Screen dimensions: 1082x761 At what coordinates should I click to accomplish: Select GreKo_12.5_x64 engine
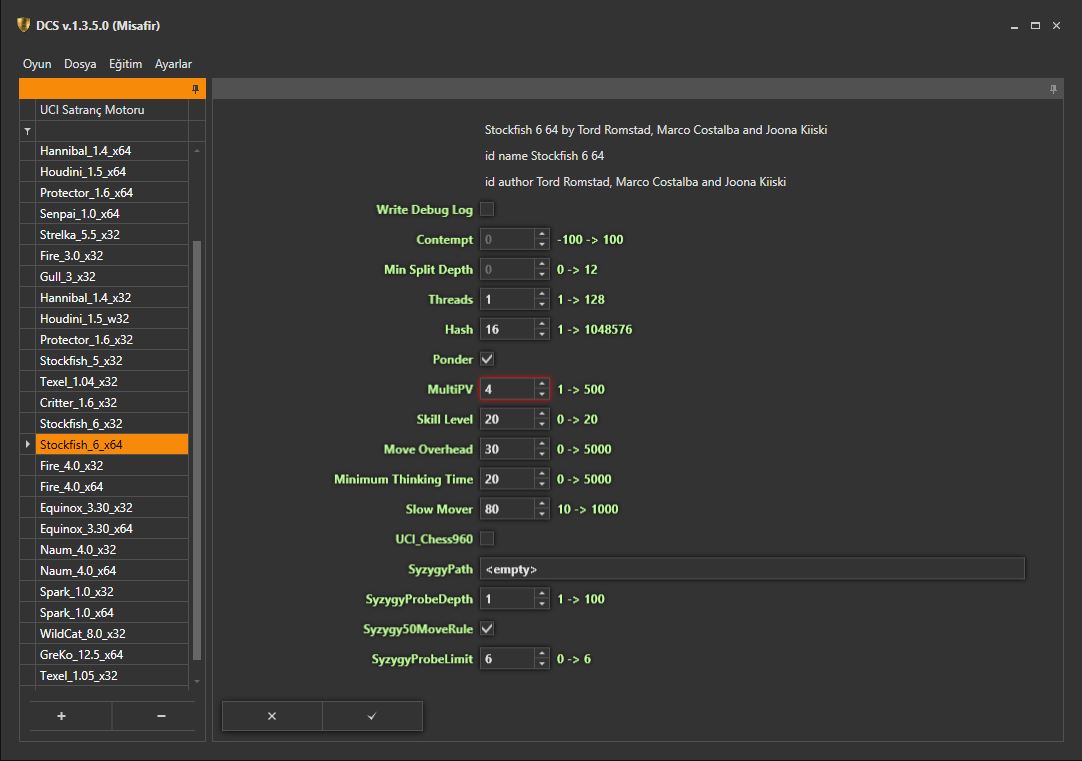click(112, 655)
